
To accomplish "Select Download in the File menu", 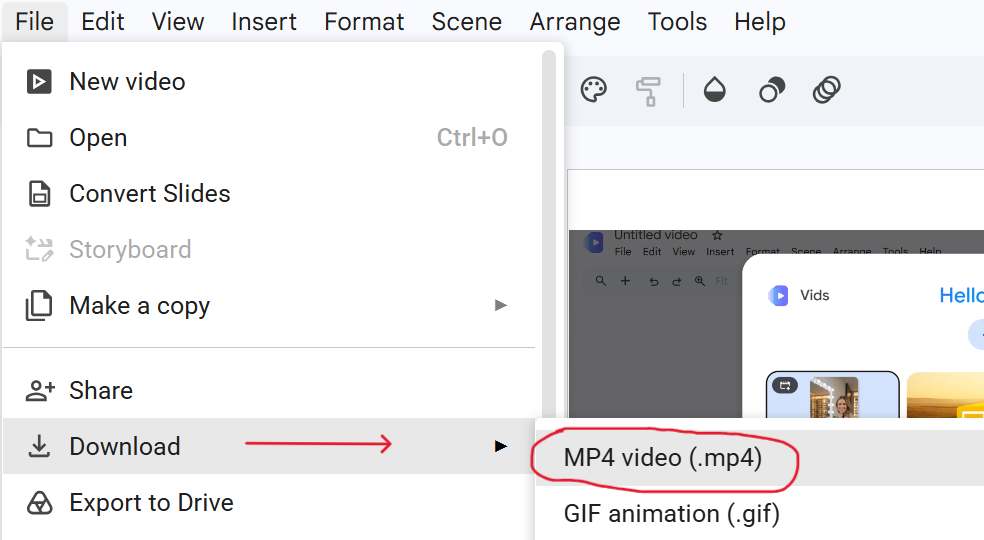I will (270, 446).
